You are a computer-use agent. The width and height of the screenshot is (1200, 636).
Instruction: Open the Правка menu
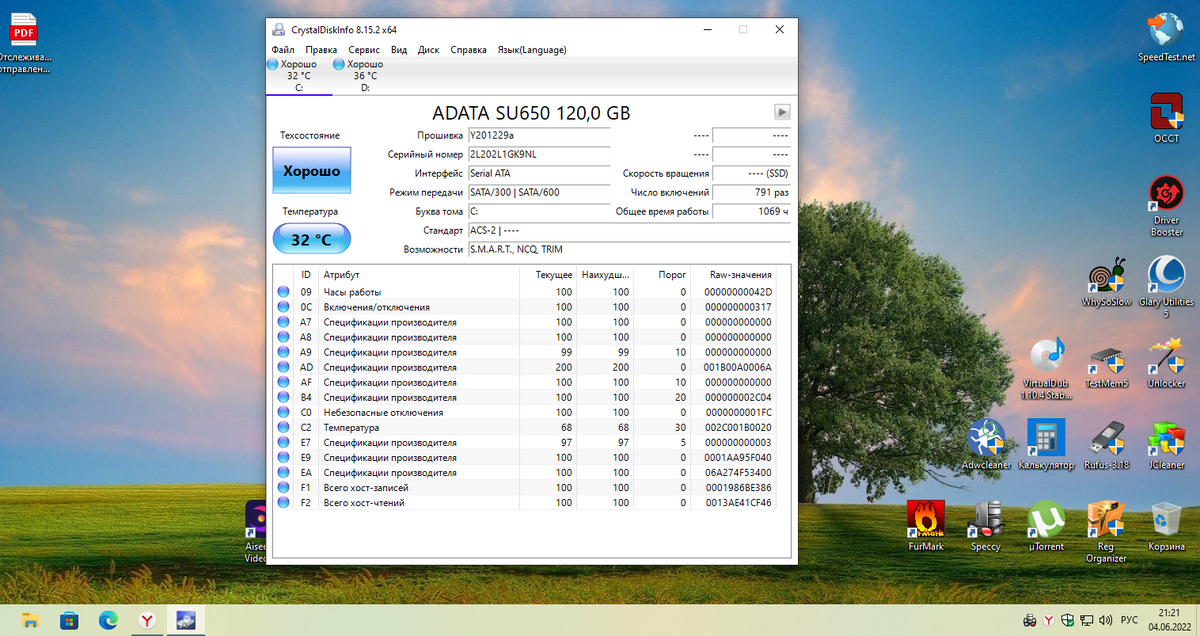pos(321,50)
